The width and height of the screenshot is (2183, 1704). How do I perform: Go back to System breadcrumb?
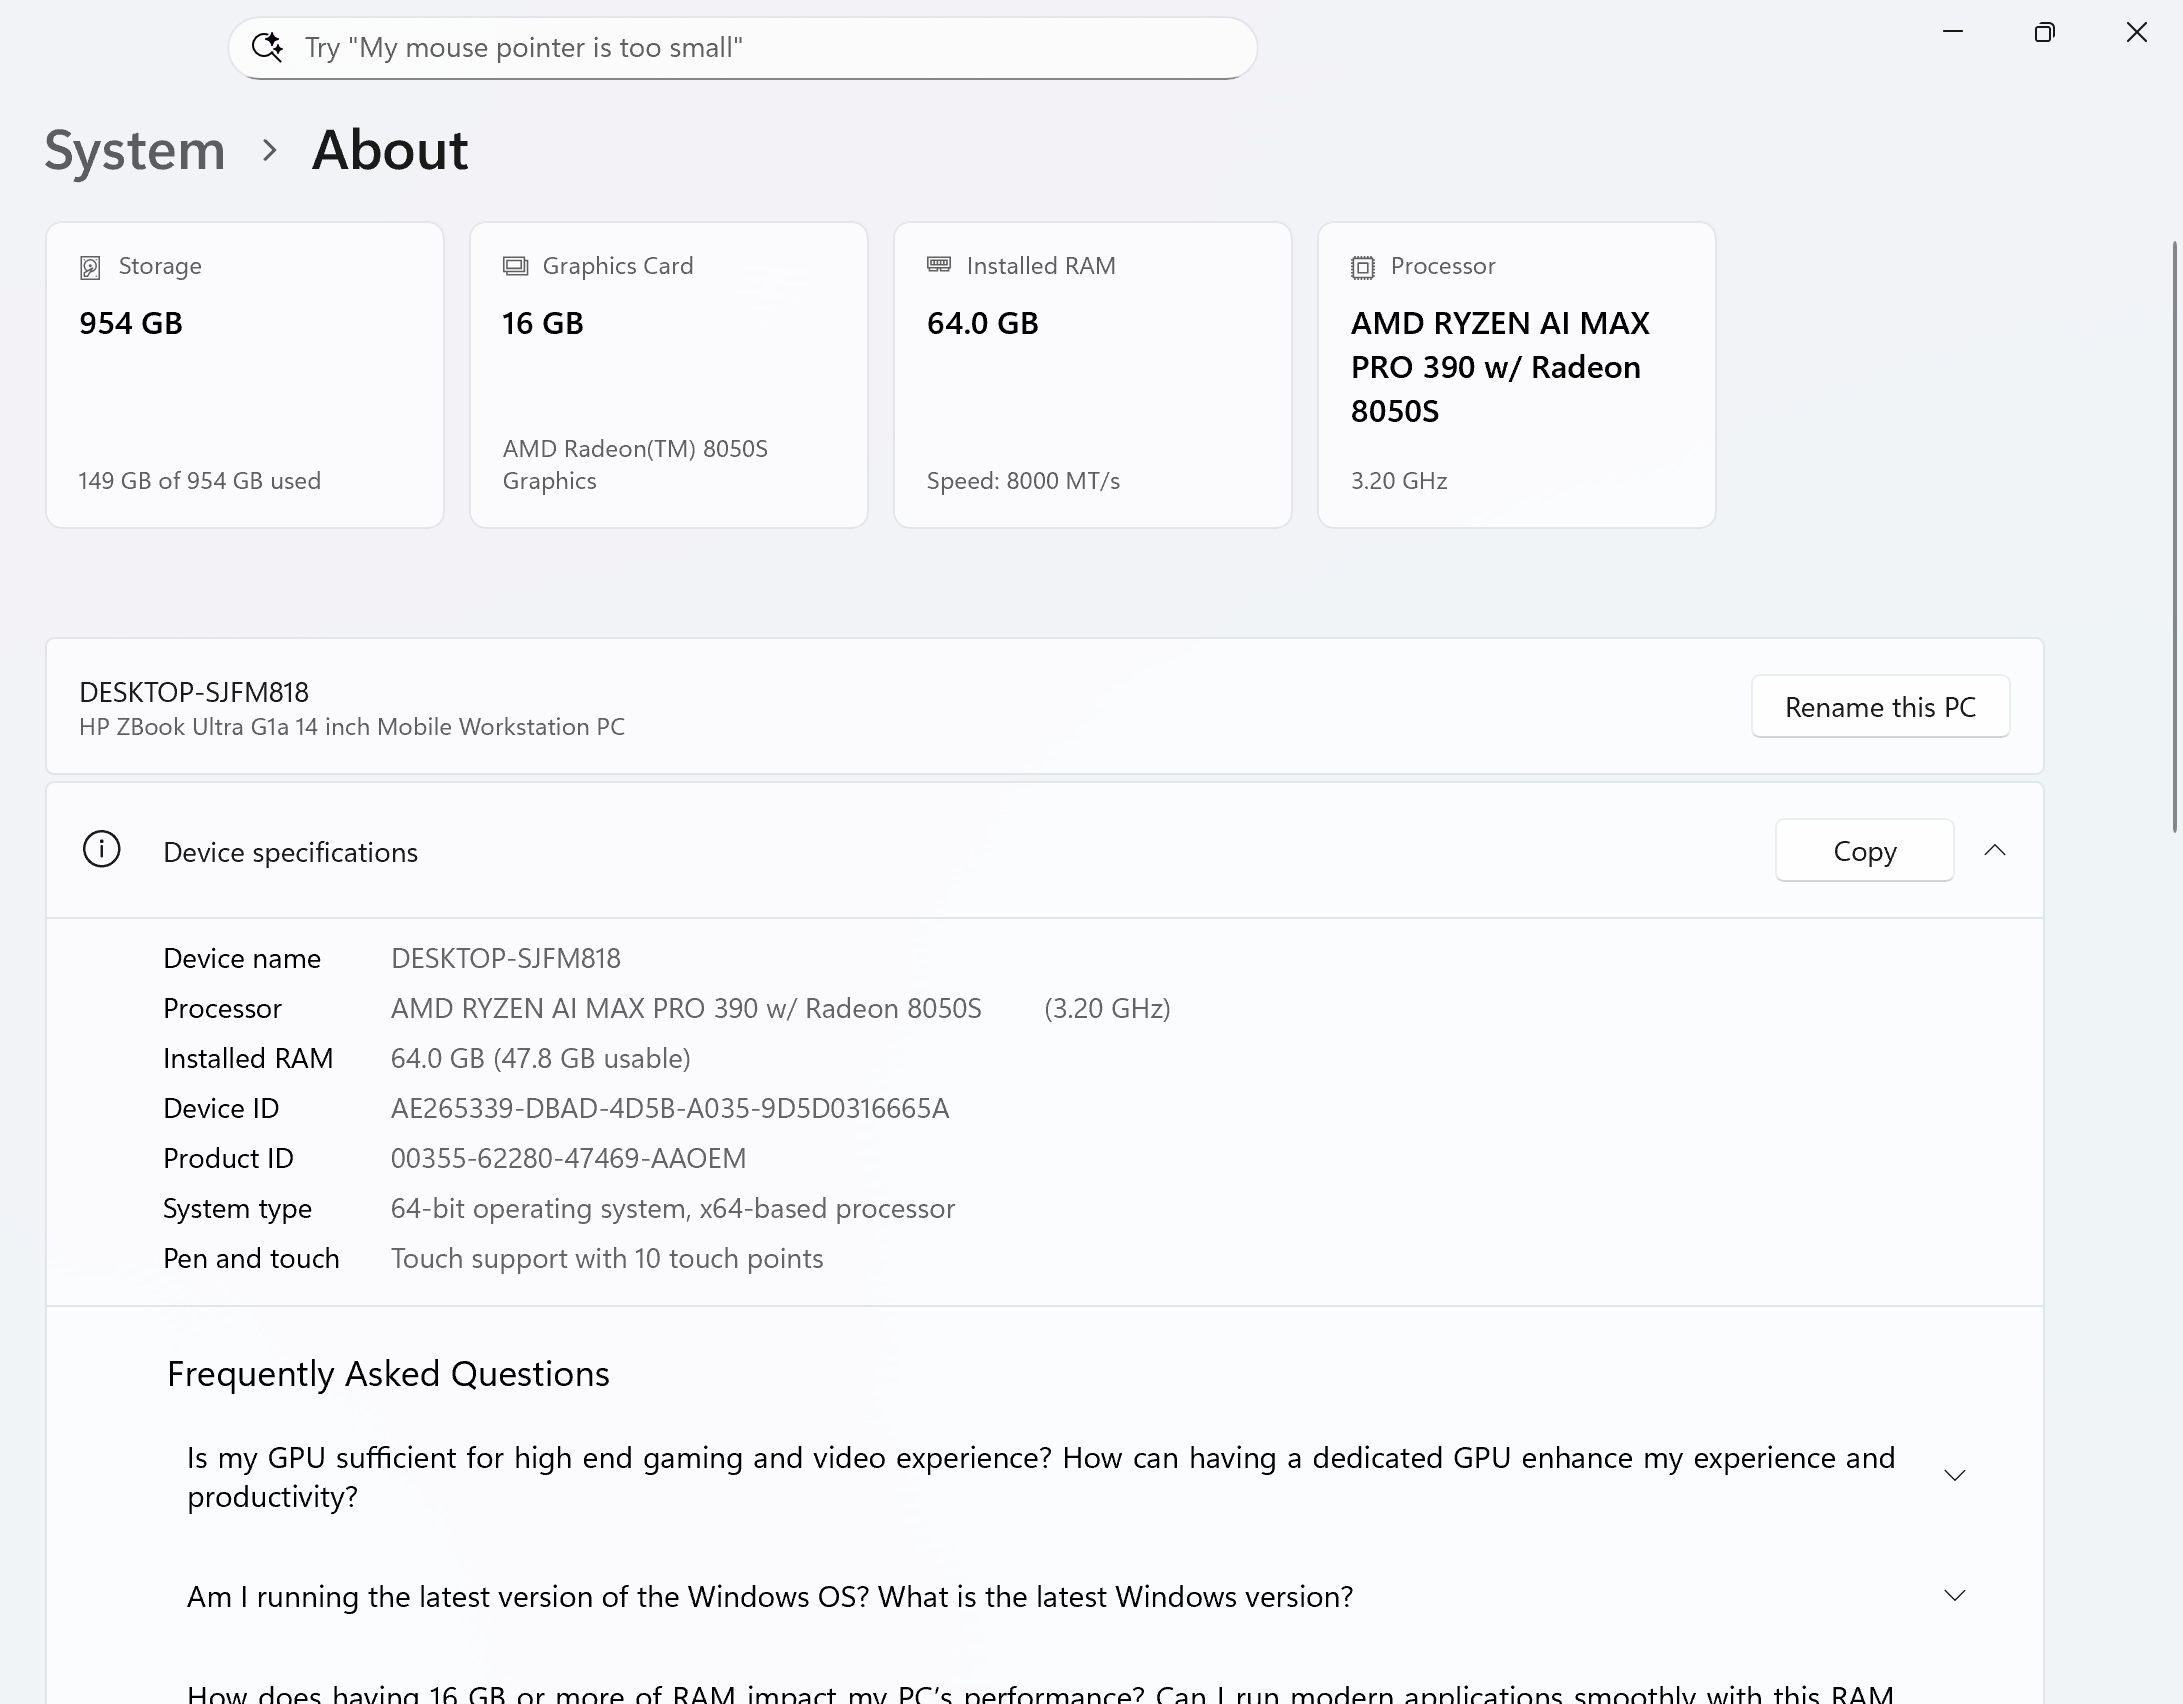135,151
